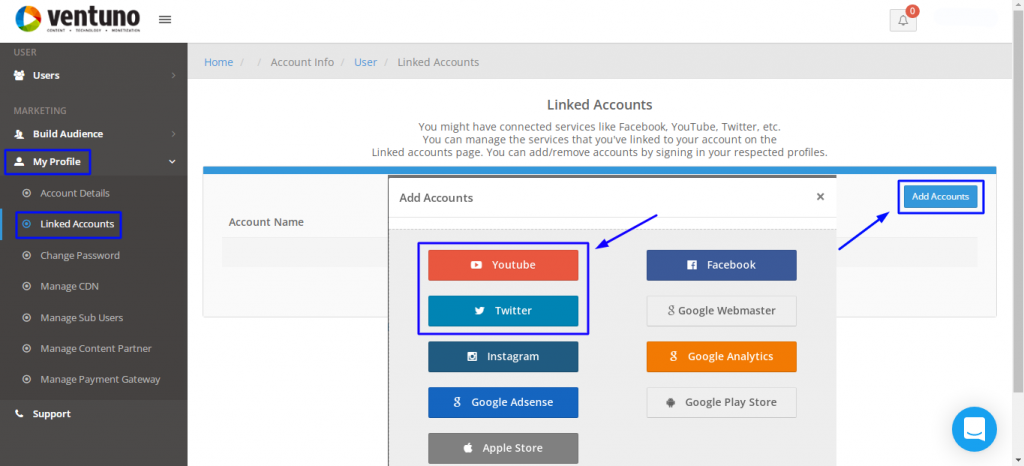Open the chat support bubble

[x=974, y=429]
